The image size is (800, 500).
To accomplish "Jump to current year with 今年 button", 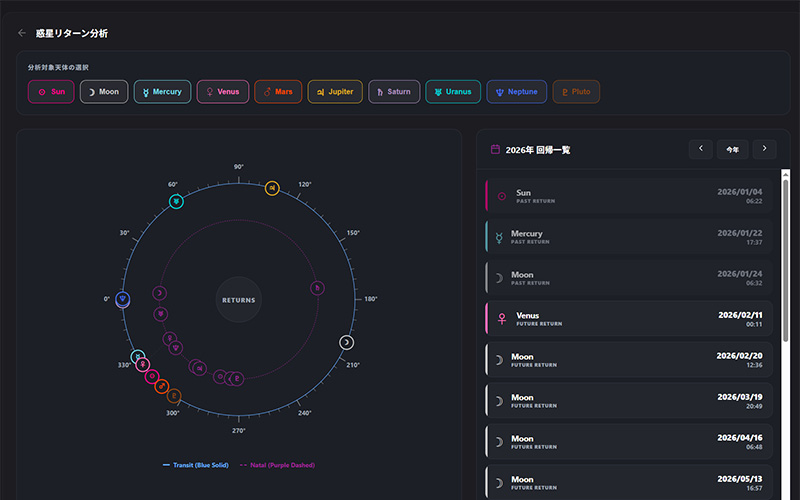I will point(733,149).
